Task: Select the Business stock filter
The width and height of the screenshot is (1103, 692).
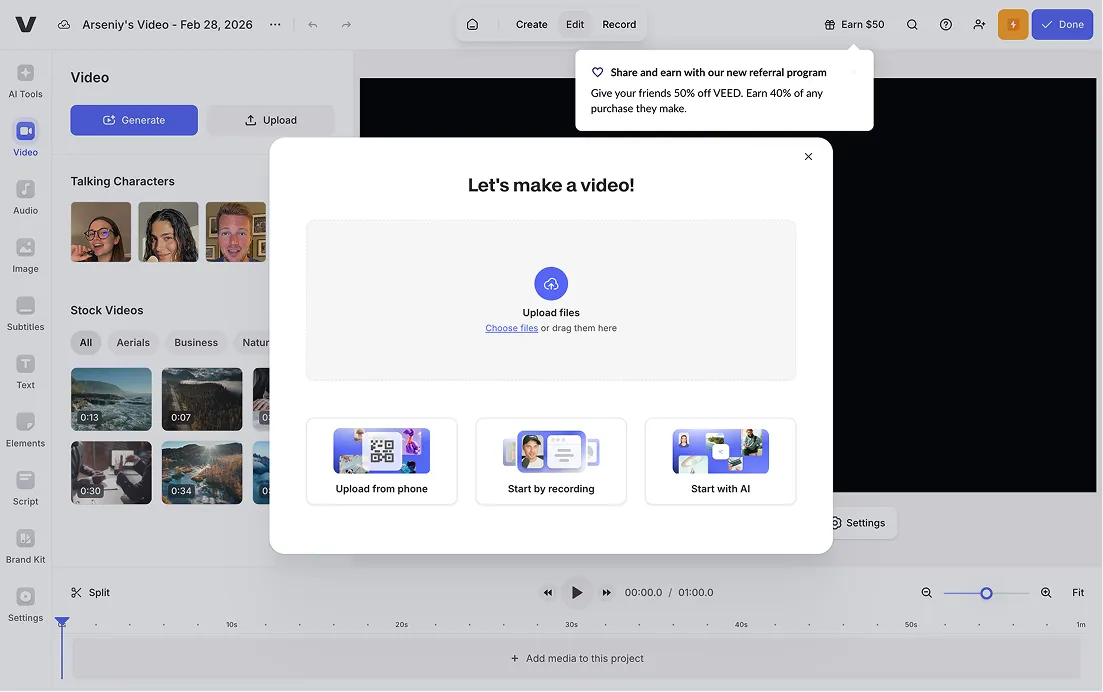Action: point(196,342)
